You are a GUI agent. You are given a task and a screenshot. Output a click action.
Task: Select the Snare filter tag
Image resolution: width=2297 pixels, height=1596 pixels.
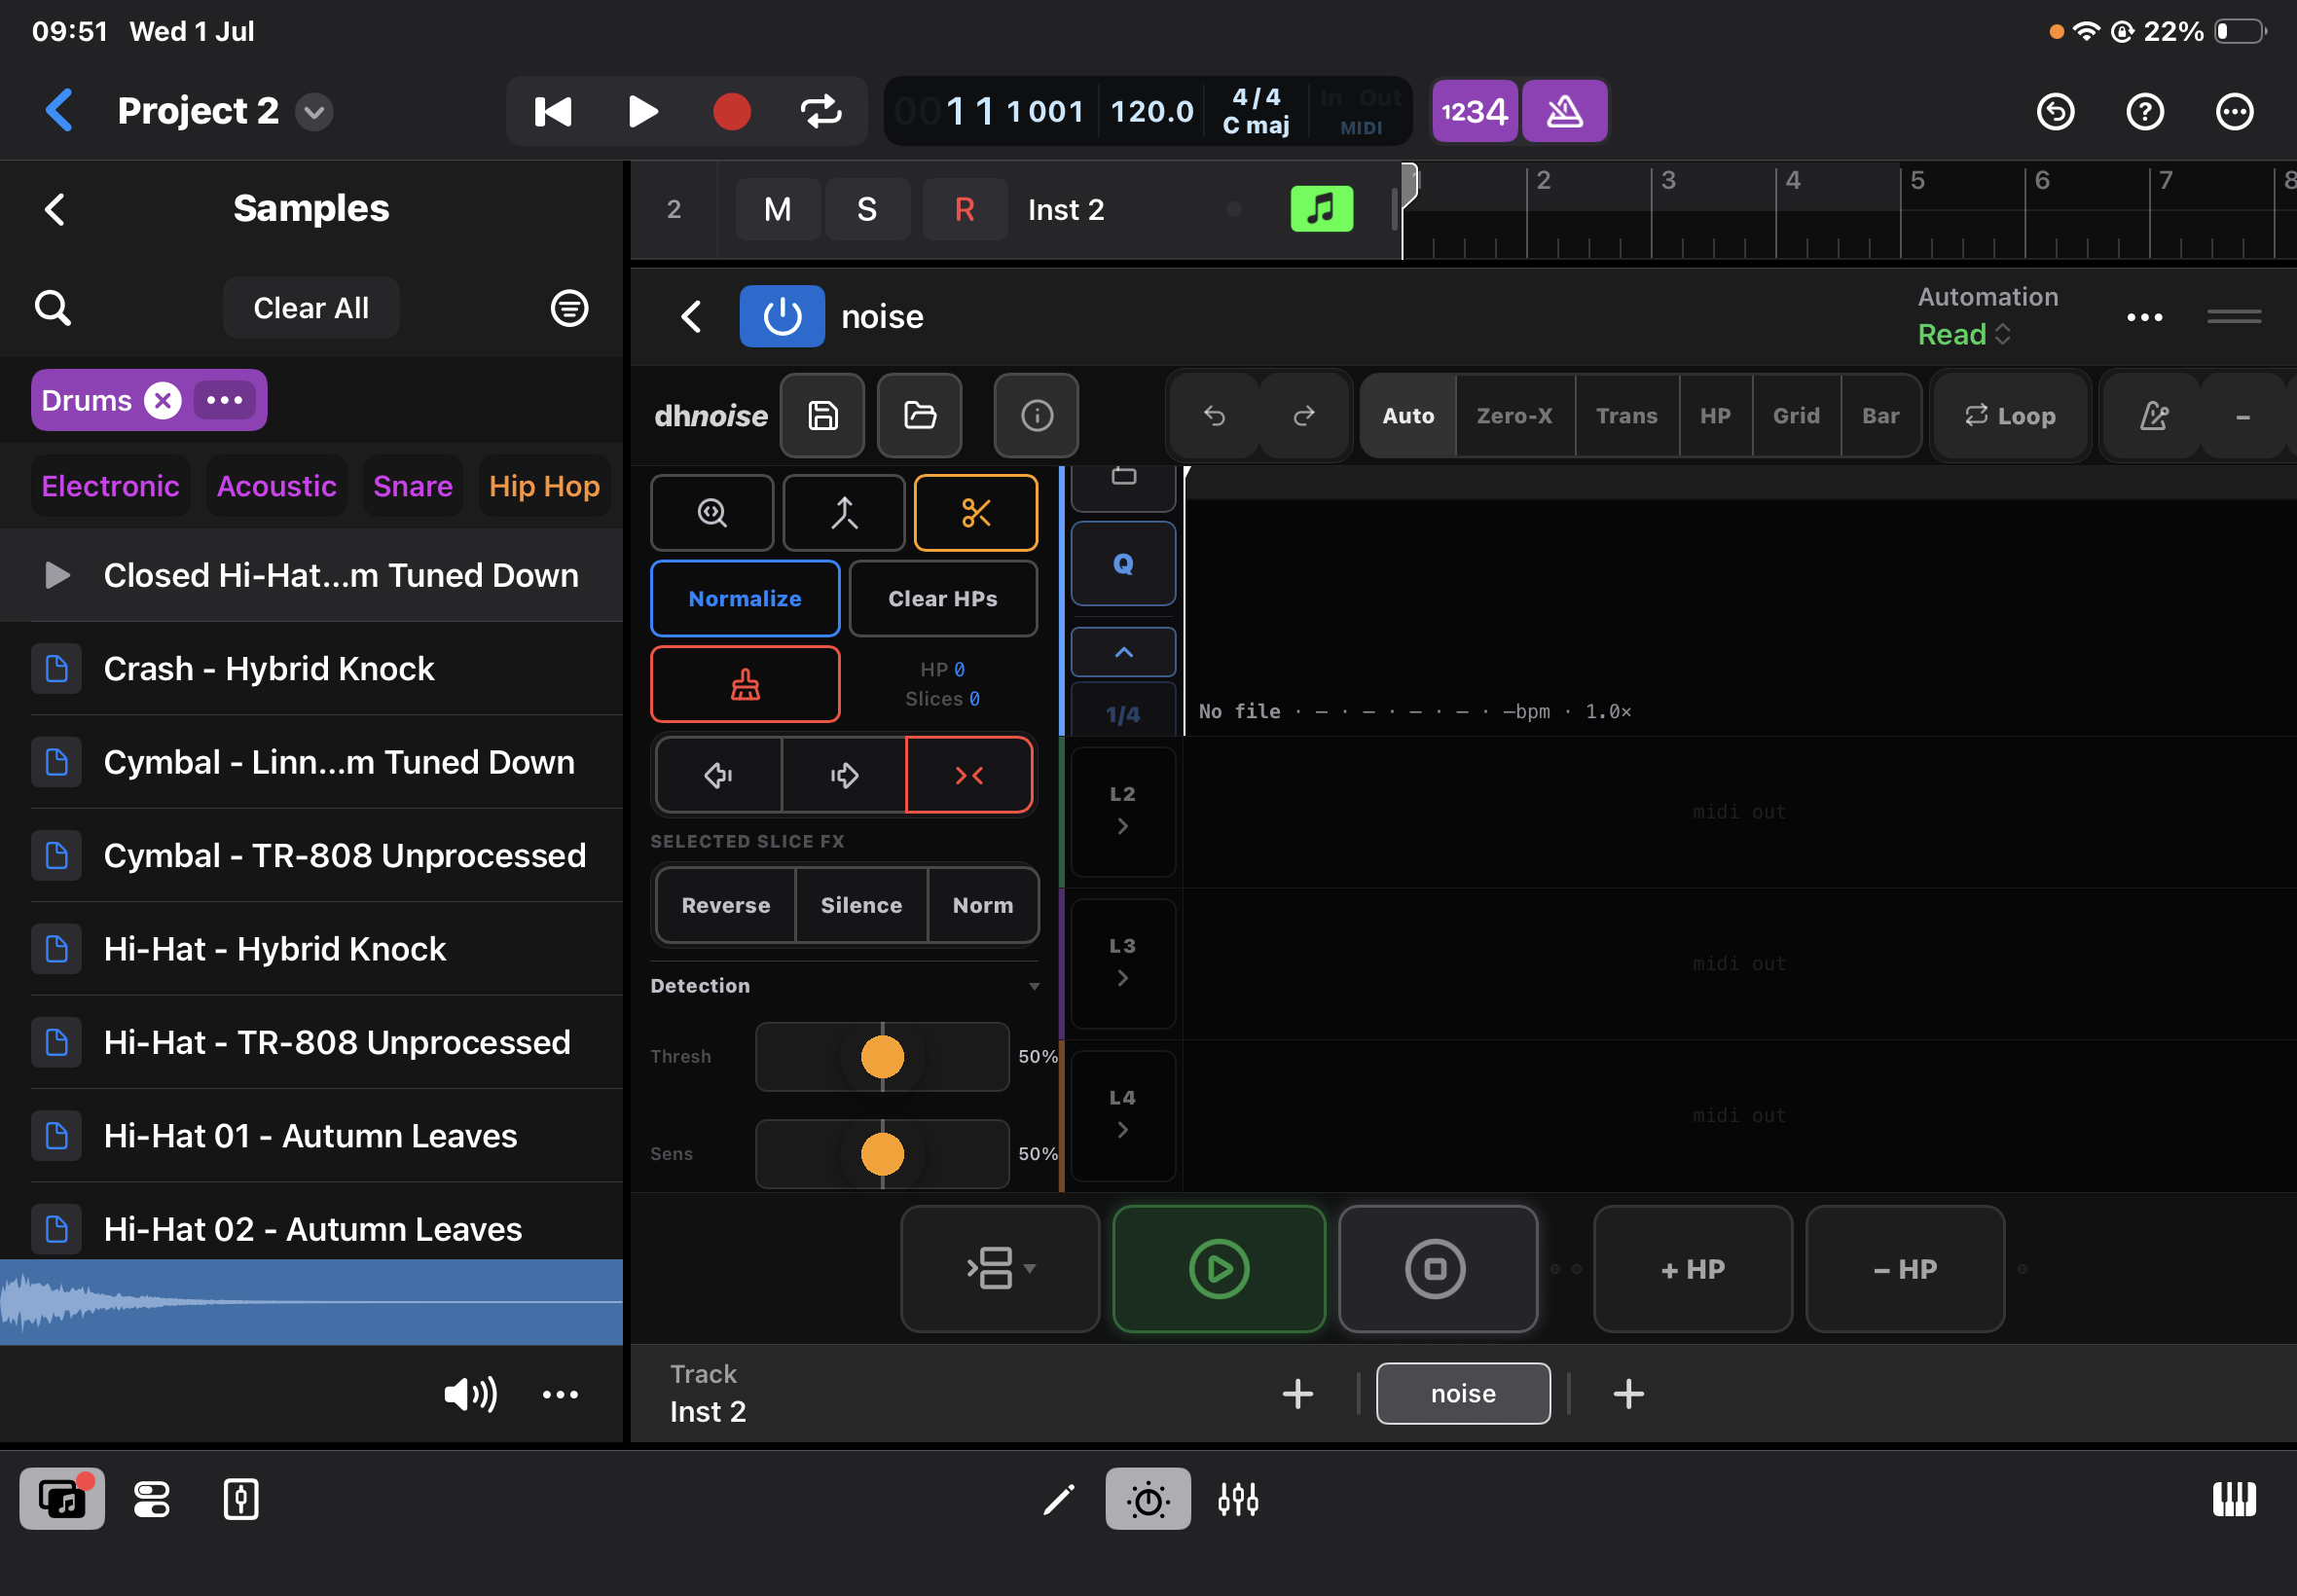pyautogui.click(x=413, y=486)
